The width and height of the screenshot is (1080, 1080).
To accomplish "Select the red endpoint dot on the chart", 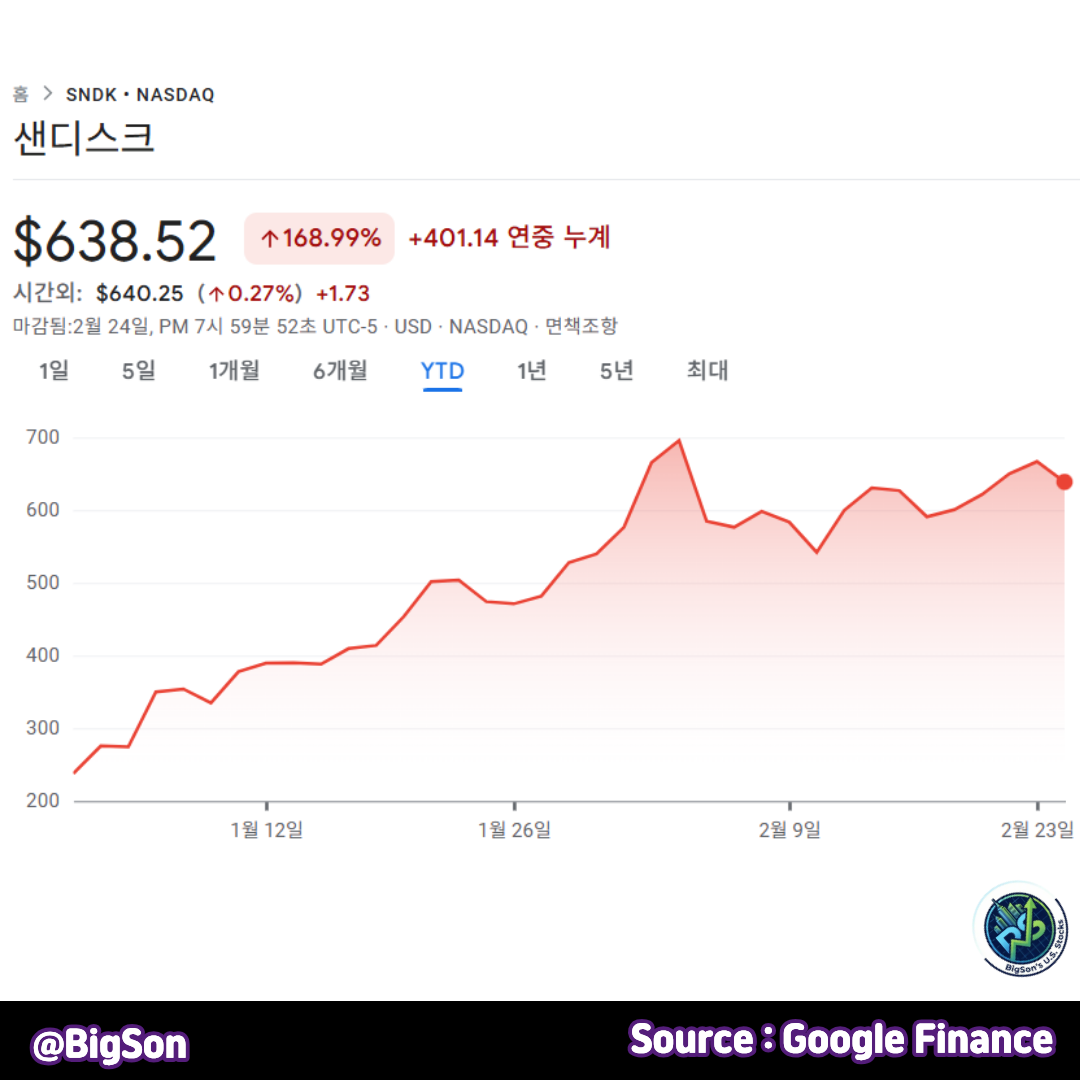I will [x=1063, y=481].
